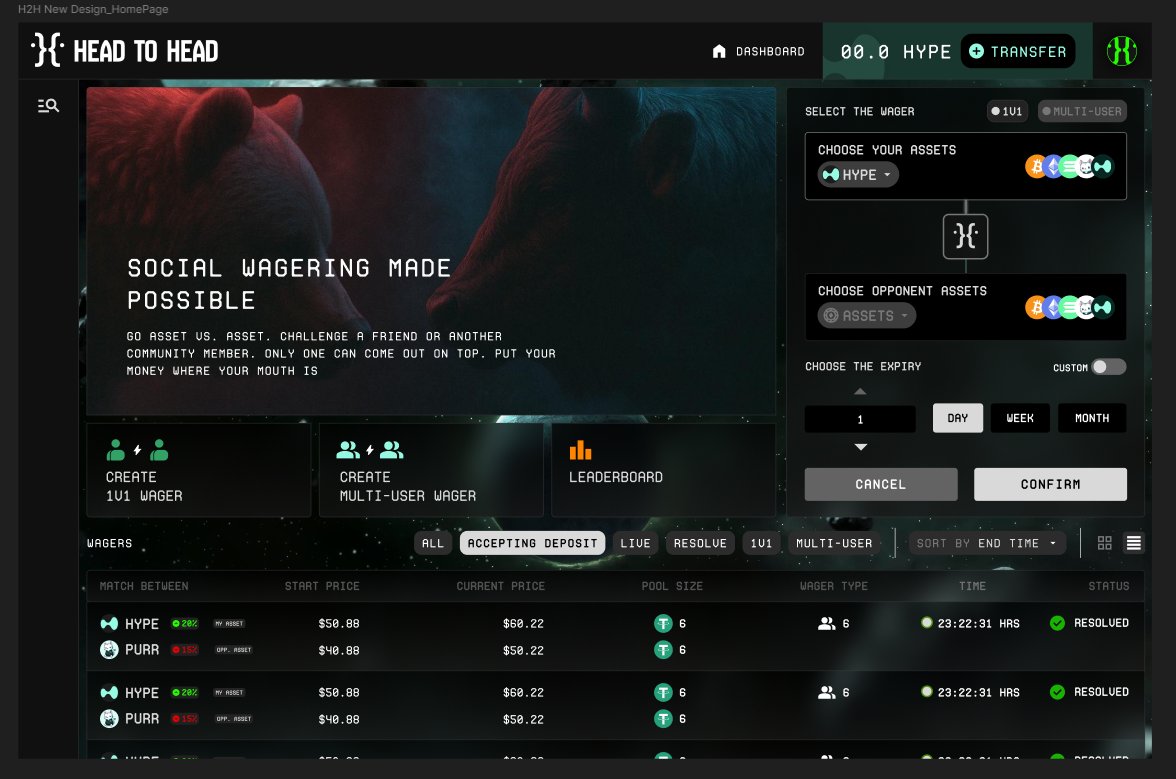Switch to the LIVE wagers filter tab
Image resolution: width=1176 pixels, height=779 pixels.
pos(635,543)
